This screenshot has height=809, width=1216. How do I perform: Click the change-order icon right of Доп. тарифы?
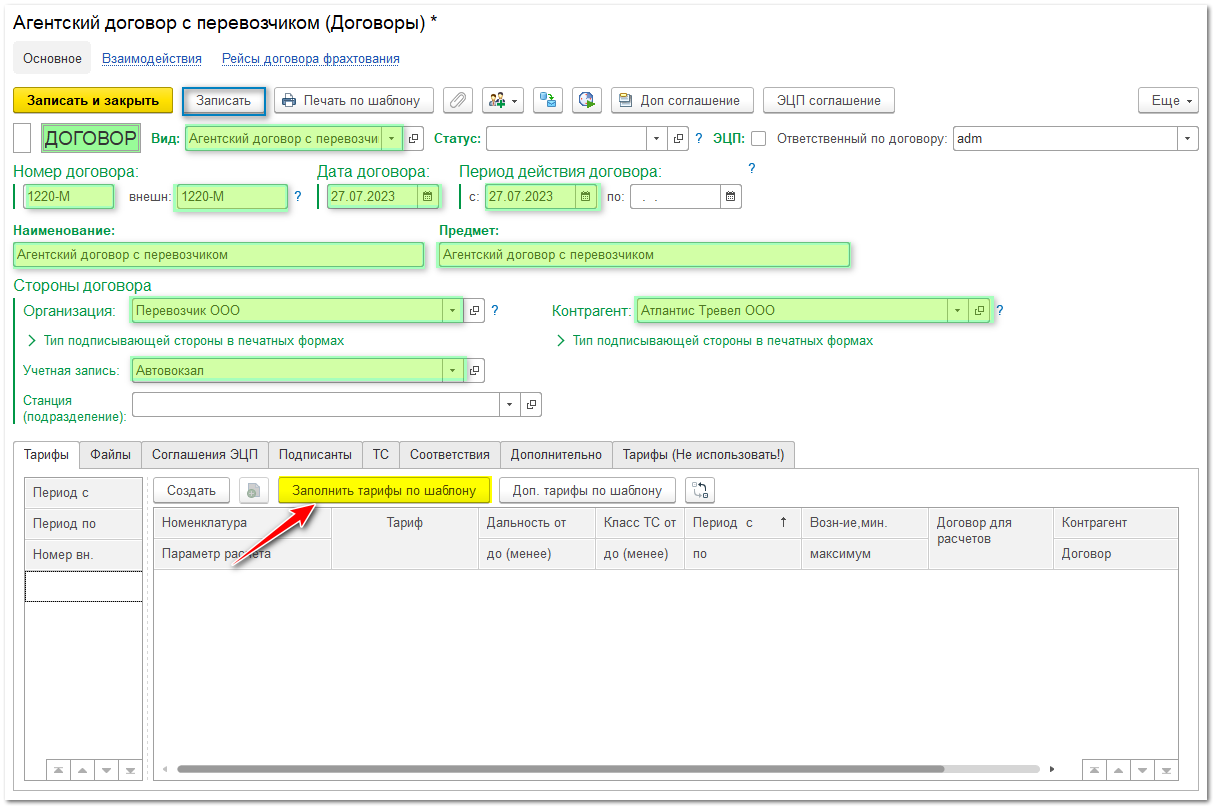click(700, 491)
